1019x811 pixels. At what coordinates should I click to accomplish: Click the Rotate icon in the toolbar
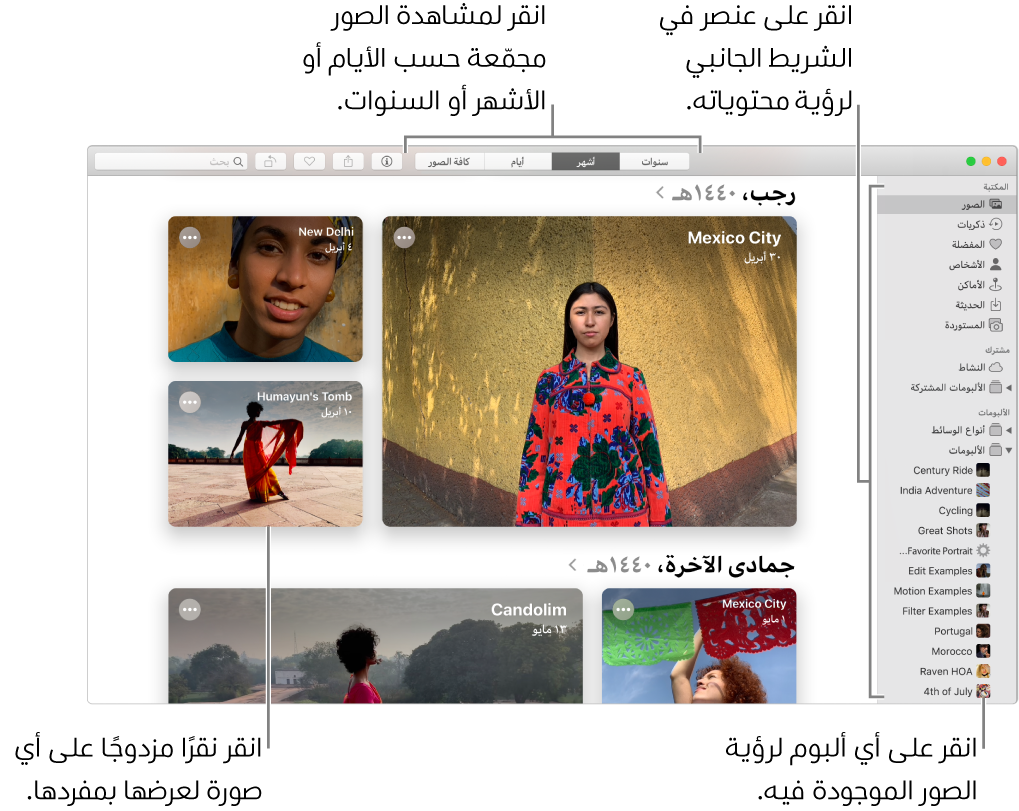coord(270,160)
